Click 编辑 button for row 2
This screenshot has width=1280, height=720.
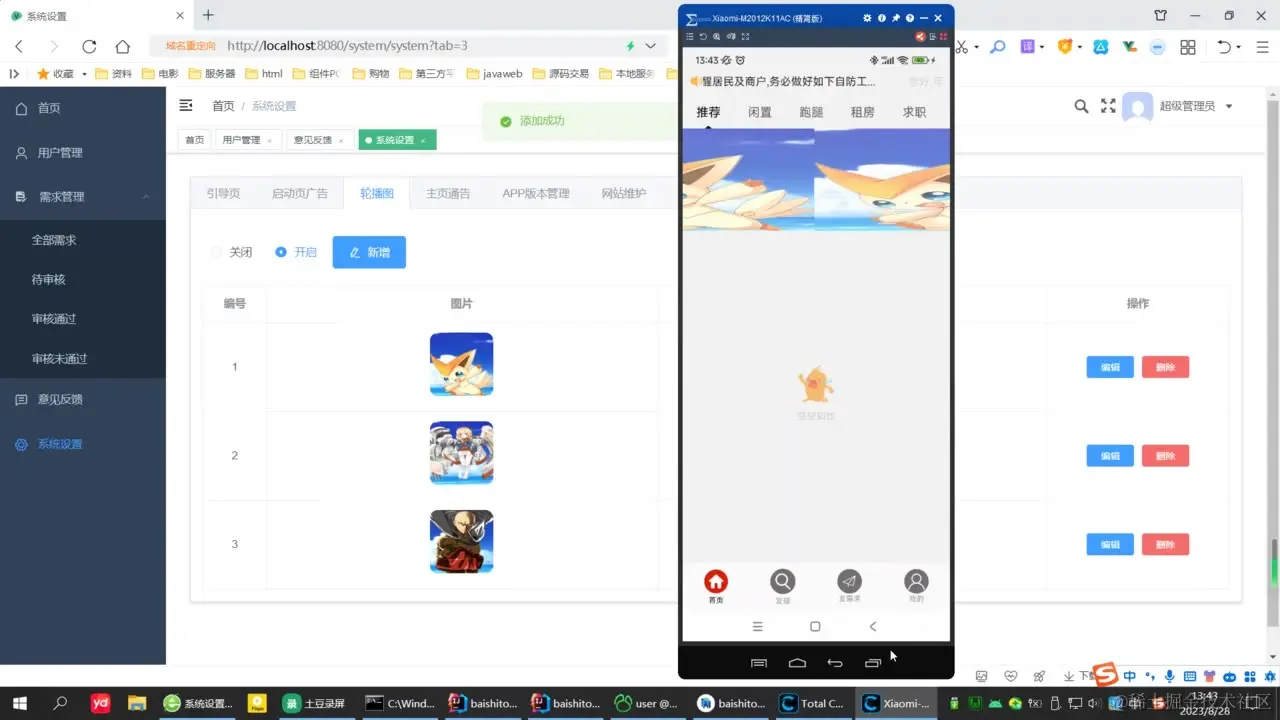[x=1110, y=456]
